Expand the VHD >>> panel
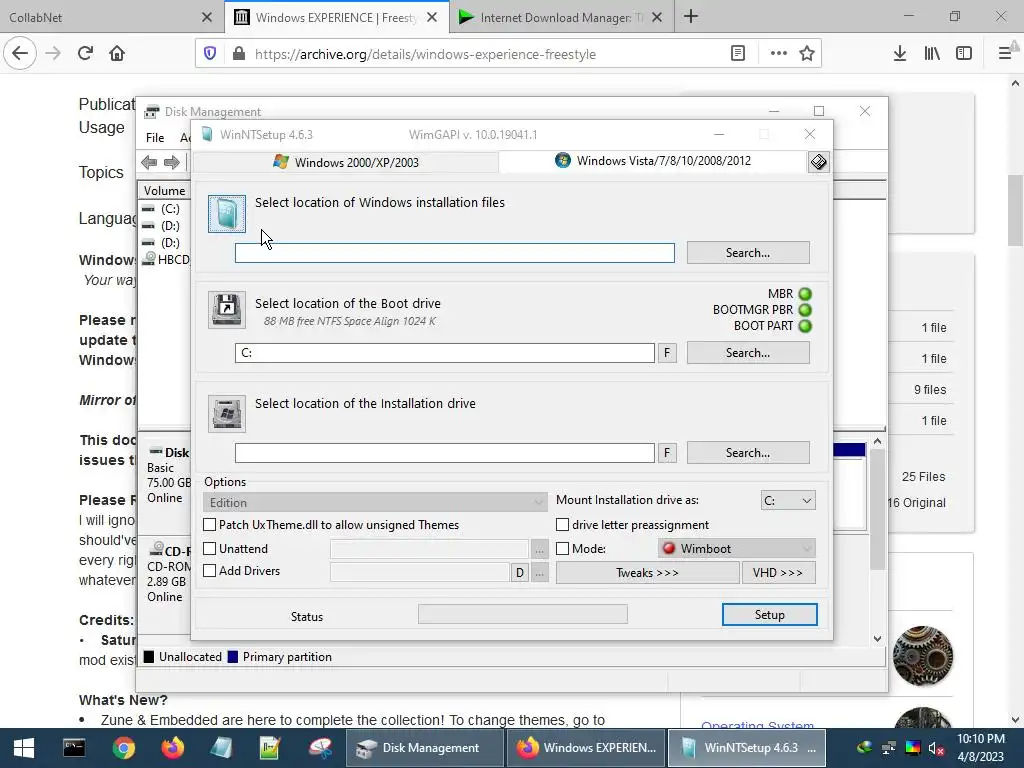Image resolution: width=1024 pixels, height=768 pixels. [778, 573]
